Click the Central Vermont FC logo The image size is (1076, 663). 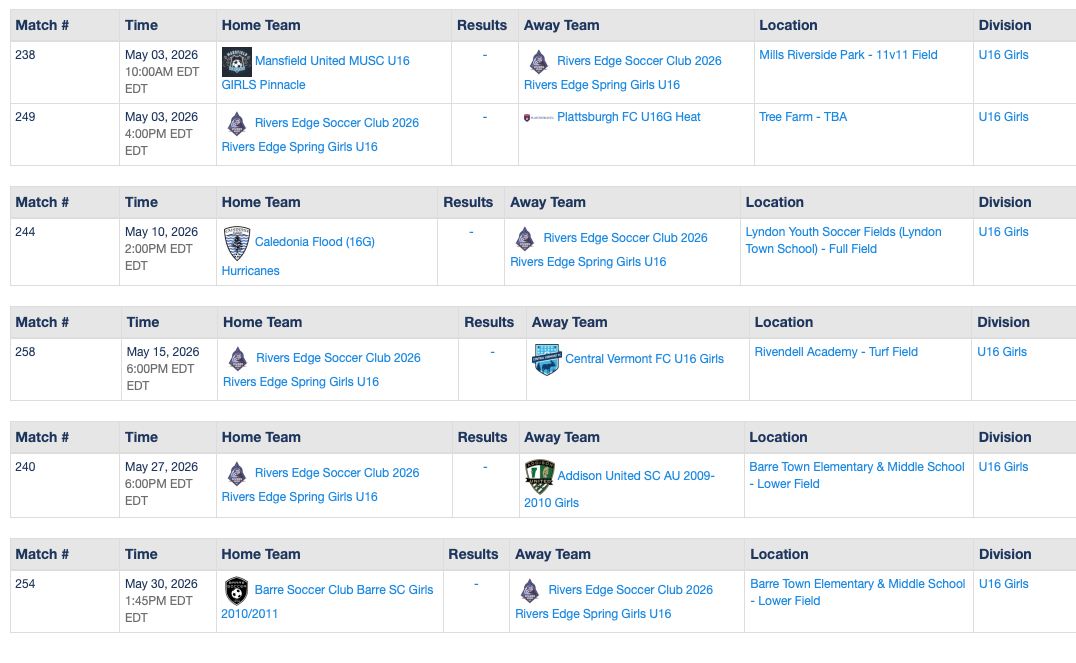pyautogui.click(x=546, y=359)
